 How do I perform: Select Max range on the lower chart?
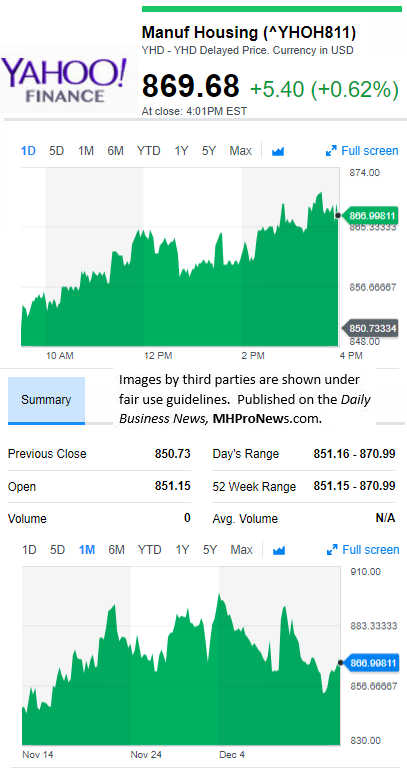[x=241, y=549]
